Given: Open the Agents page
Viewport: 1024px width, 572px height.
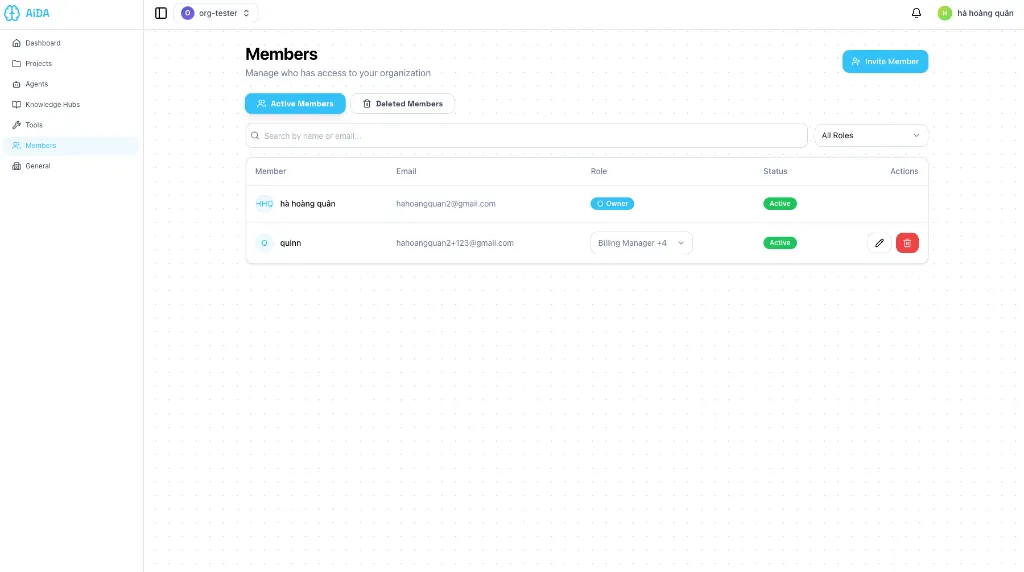Looking at the screenshot, I should pyautogui.click(x=71, y=84).
